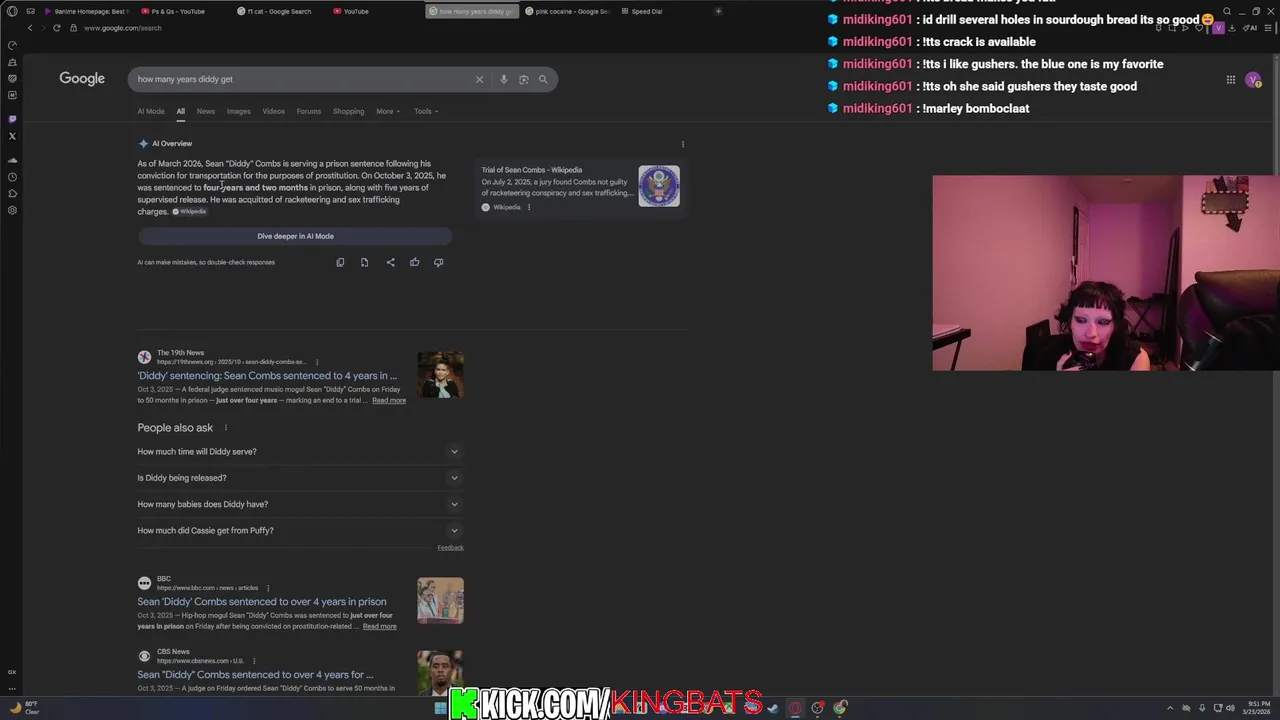
Task: Switch to 'f1 cat - Google Search' tab
Action: click(282, 11)
